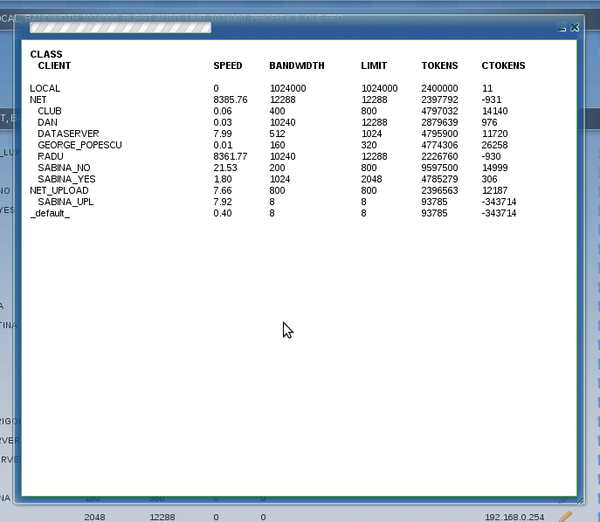The width and height of the screenshot is (600, 522).
Task: Click SABINA_YES limit value 2048
Action: [x=372, y=179]
